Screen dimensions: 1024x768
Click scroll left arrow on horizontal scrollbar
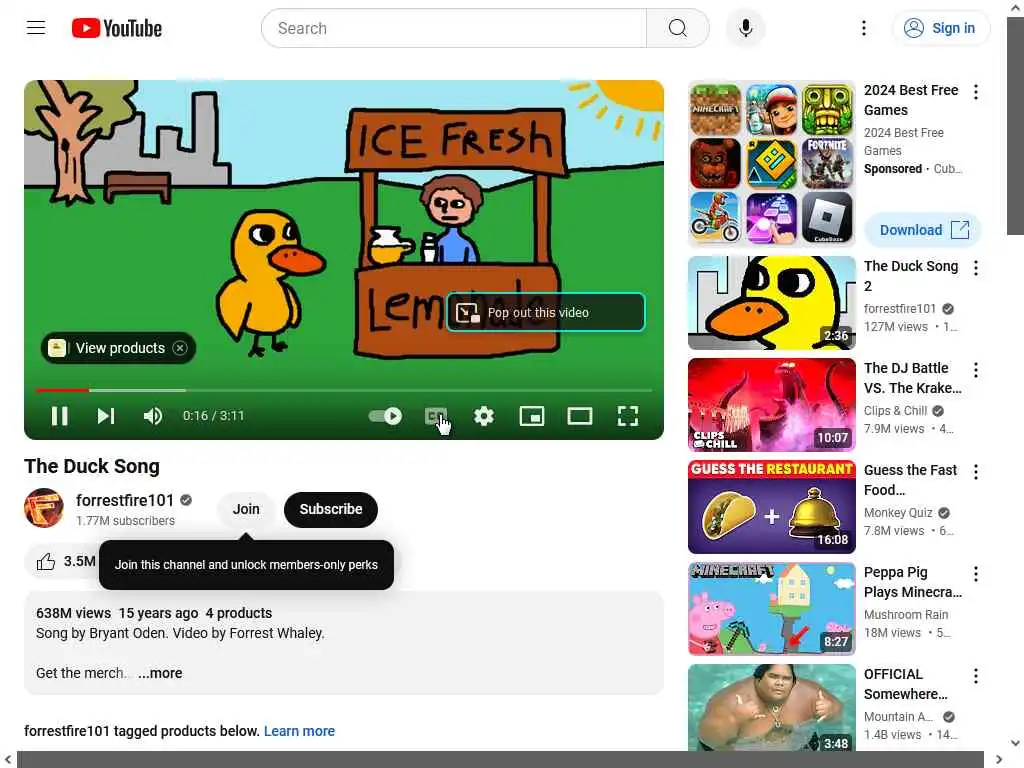pos(8,760)
